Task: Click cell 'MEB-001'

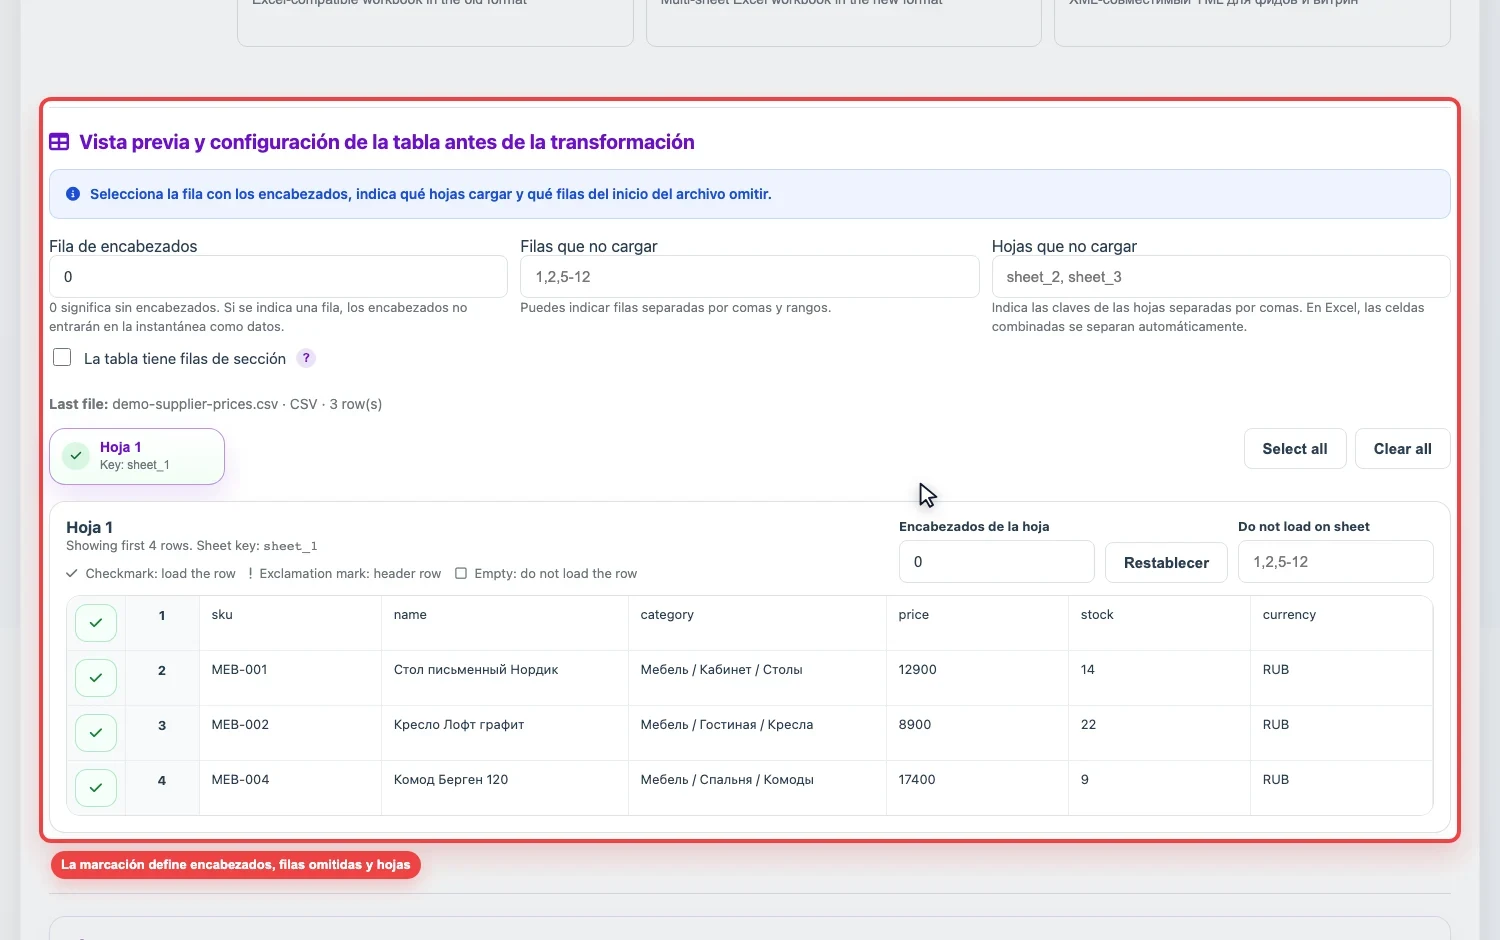Action: point(290,678)
